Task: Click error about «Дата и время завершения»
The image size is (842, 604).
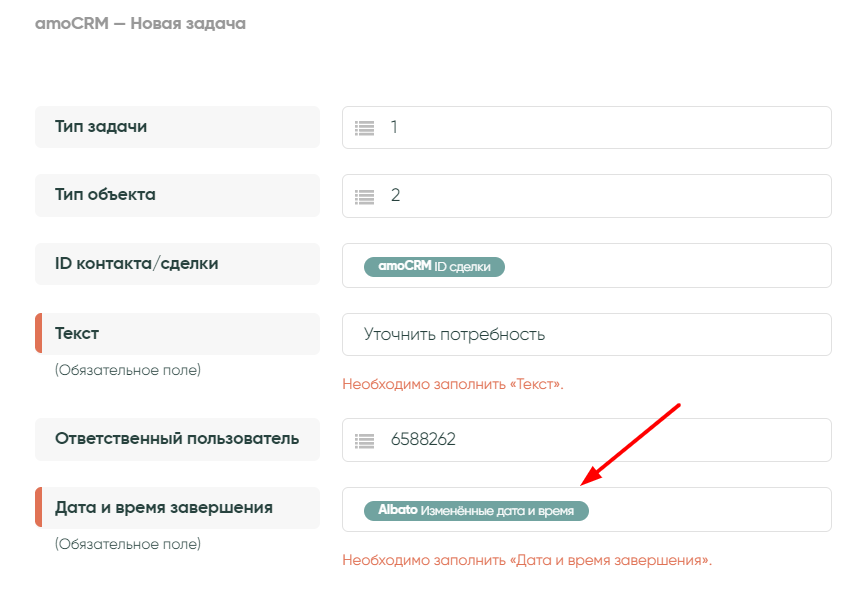Action: 527,560
